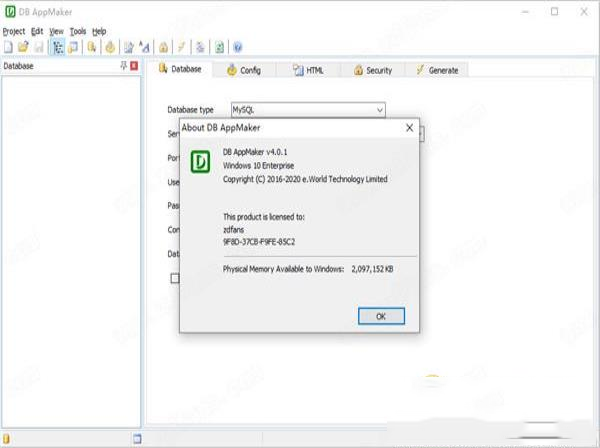Image resolution: width=600 pixels, height=448 pixels.
Task: Click the licensee name 'zdfans'
Action: [x=233, y=230]
